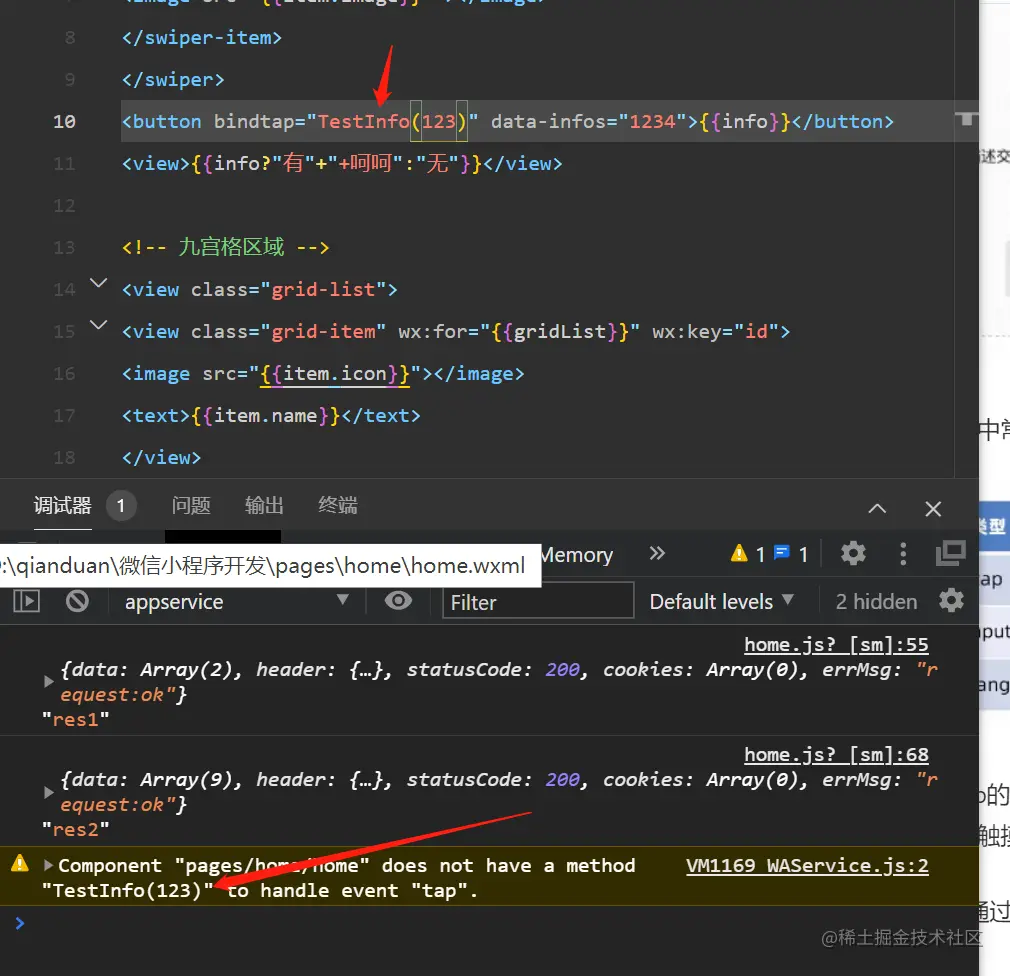Show more DevTools tabs via double chevron
This screenshot has height=976, width=1010.
(656, 553)
